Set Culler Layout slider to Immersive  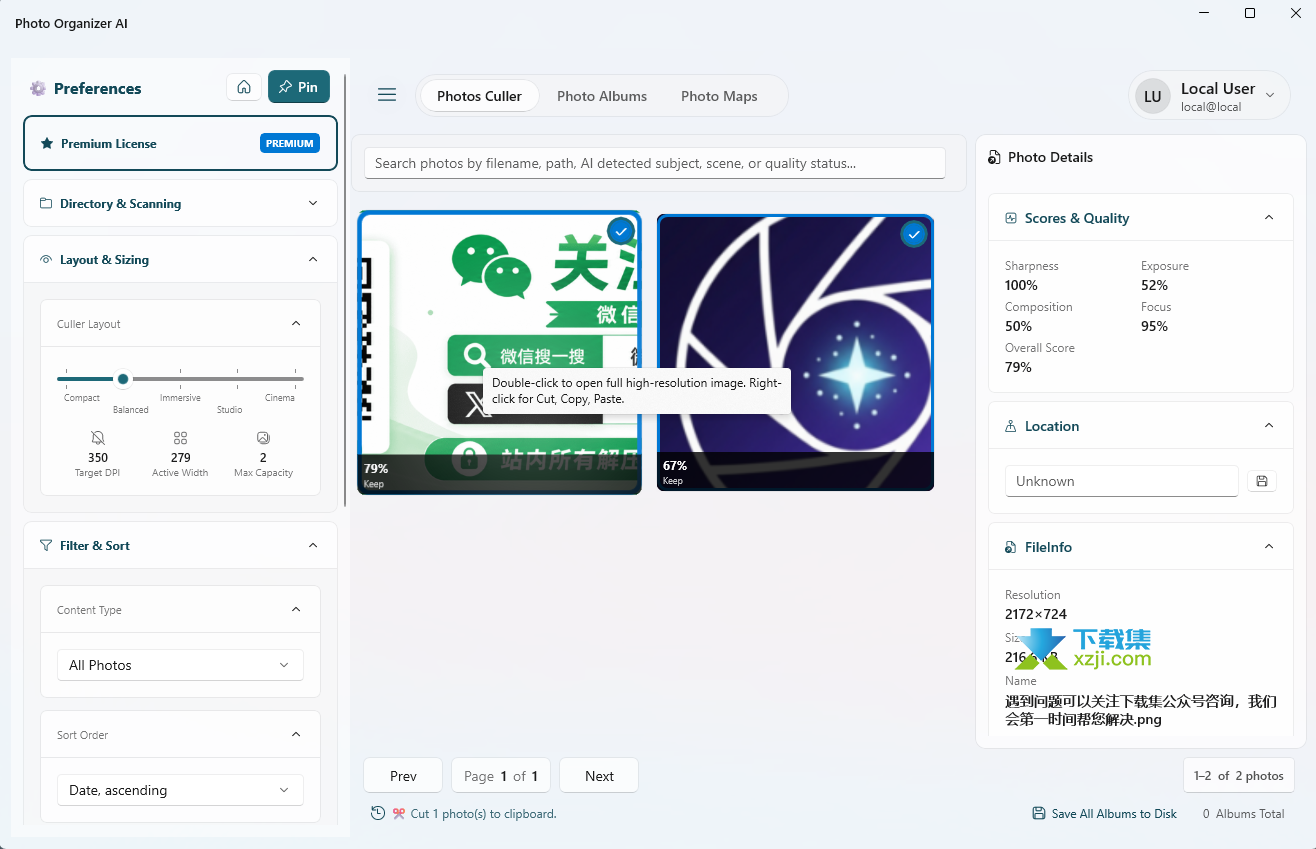181,379
